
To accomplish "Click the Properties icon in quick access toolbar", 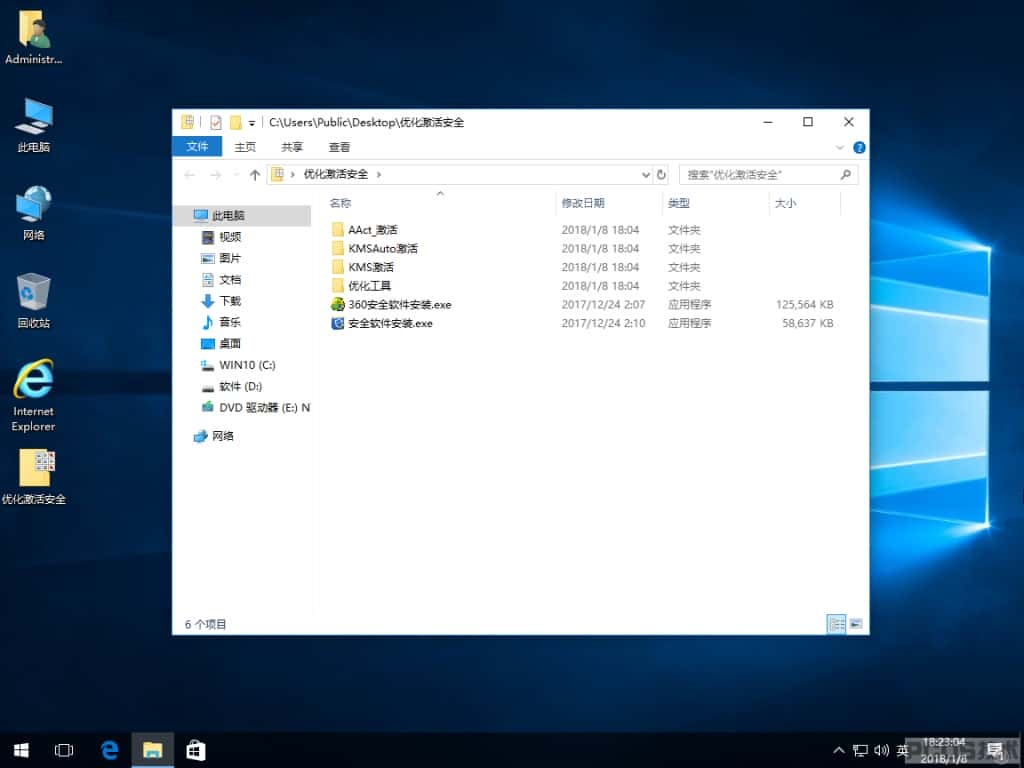I will pos(216,122).
